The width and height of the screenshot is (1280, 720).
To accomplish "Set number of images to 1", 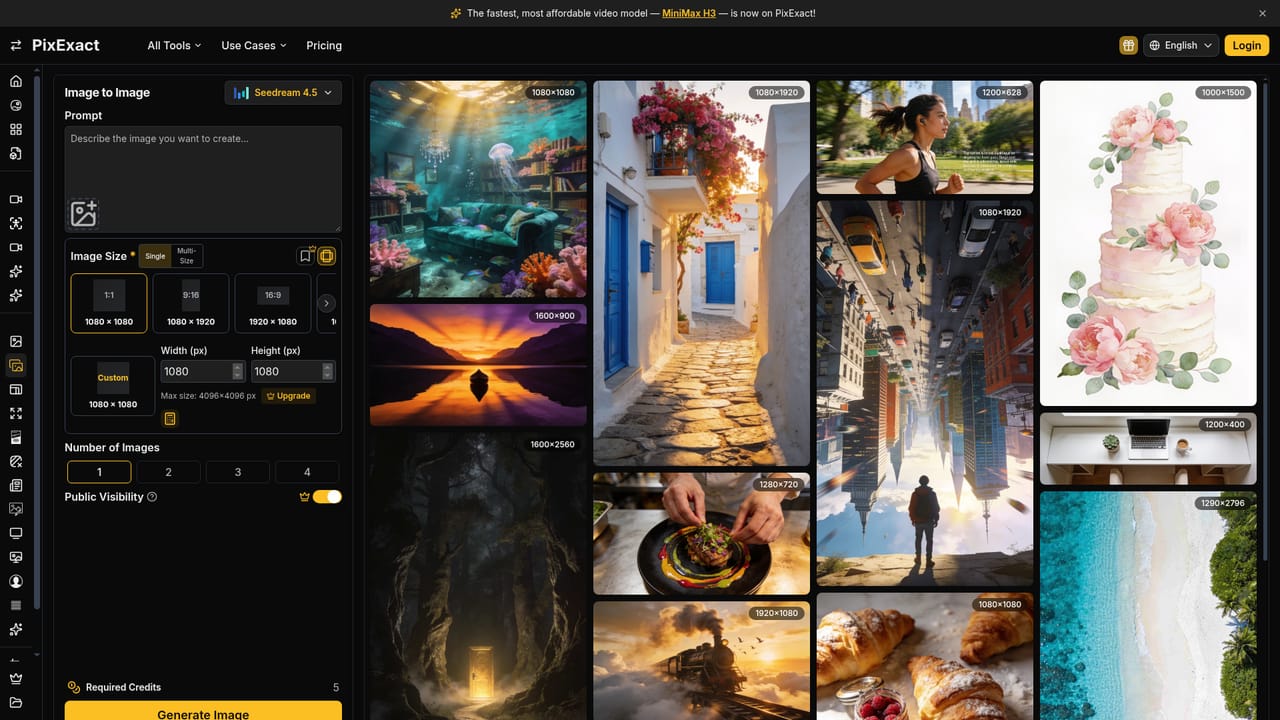I will [99, 472].
